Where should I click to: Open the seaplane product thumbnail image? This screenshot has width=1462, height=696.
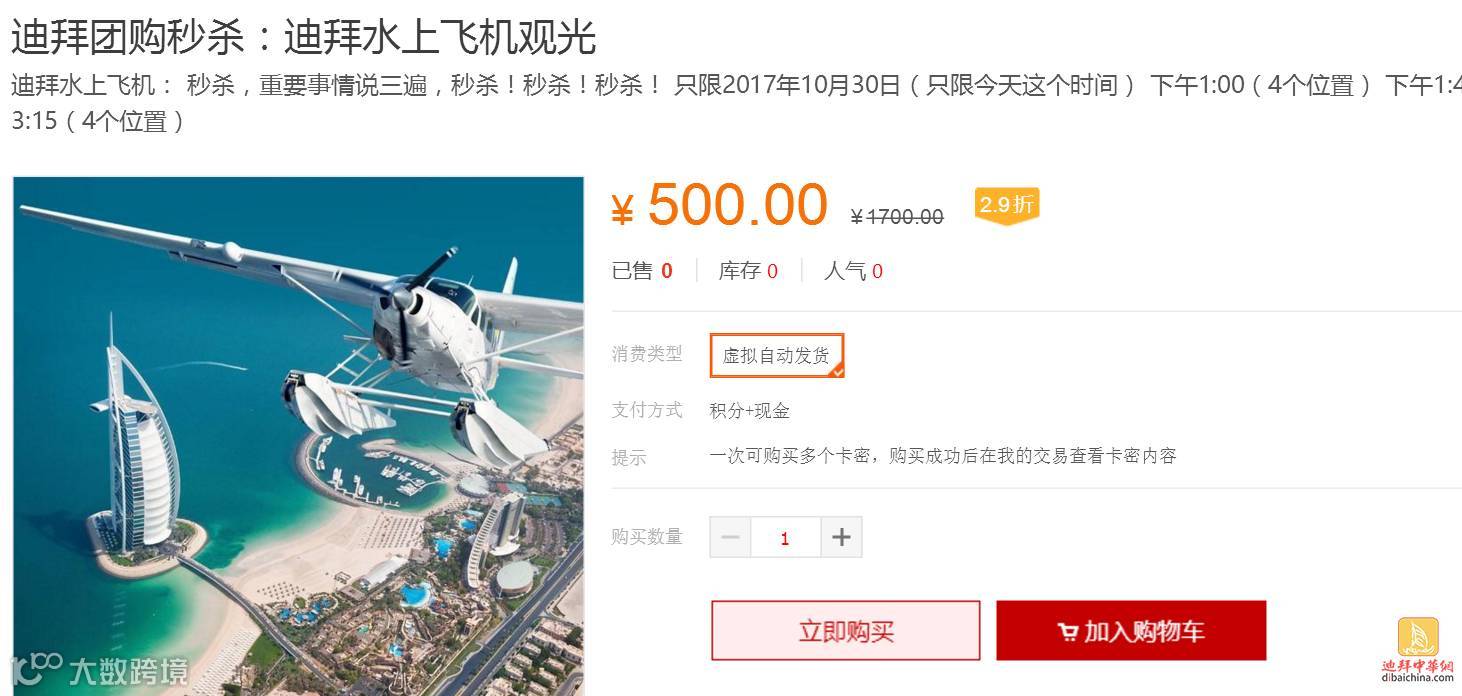(x=298, y=436)
